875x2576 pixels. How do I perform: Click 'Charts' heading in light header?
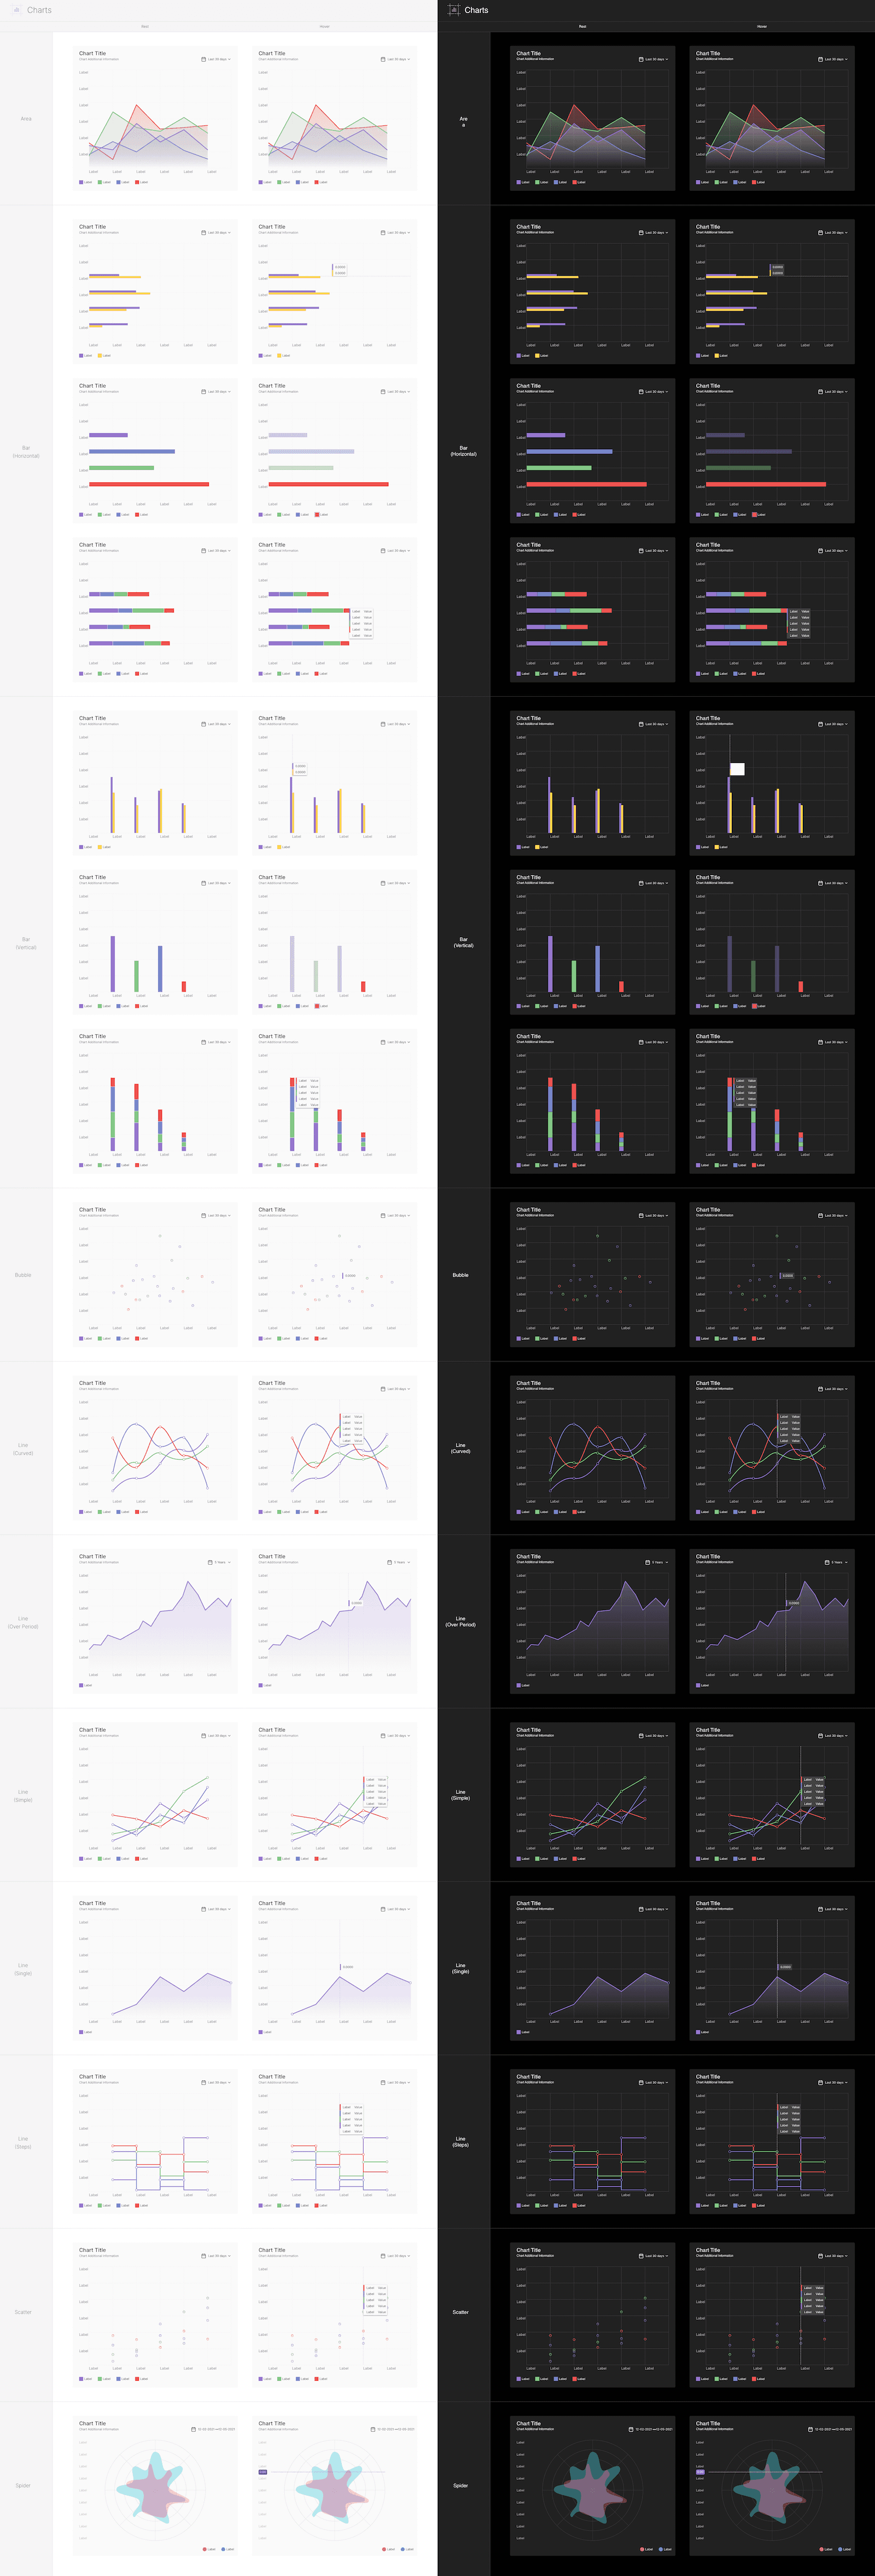[x=39, y=10]
